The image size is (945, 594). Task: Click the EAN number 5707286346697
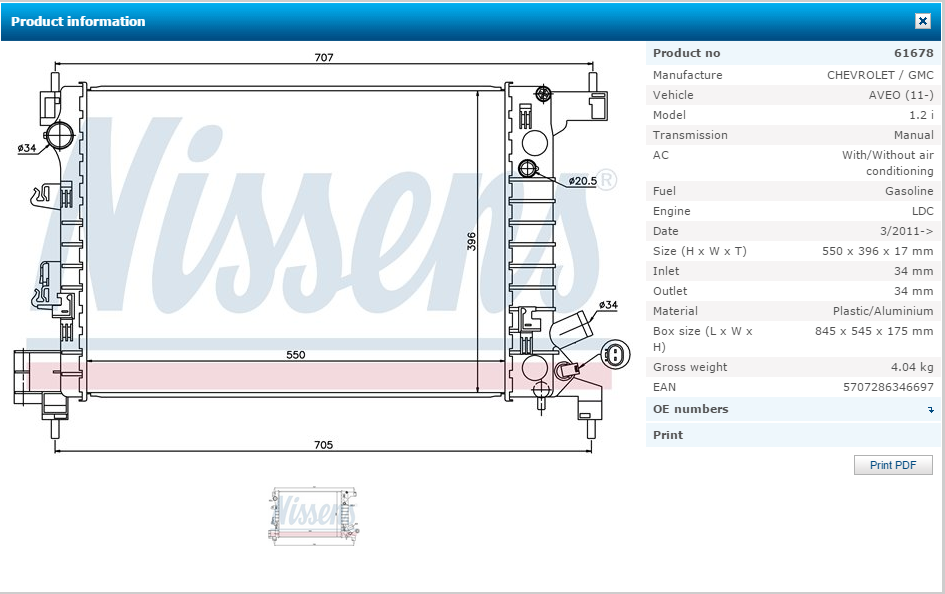click(888, 387)
